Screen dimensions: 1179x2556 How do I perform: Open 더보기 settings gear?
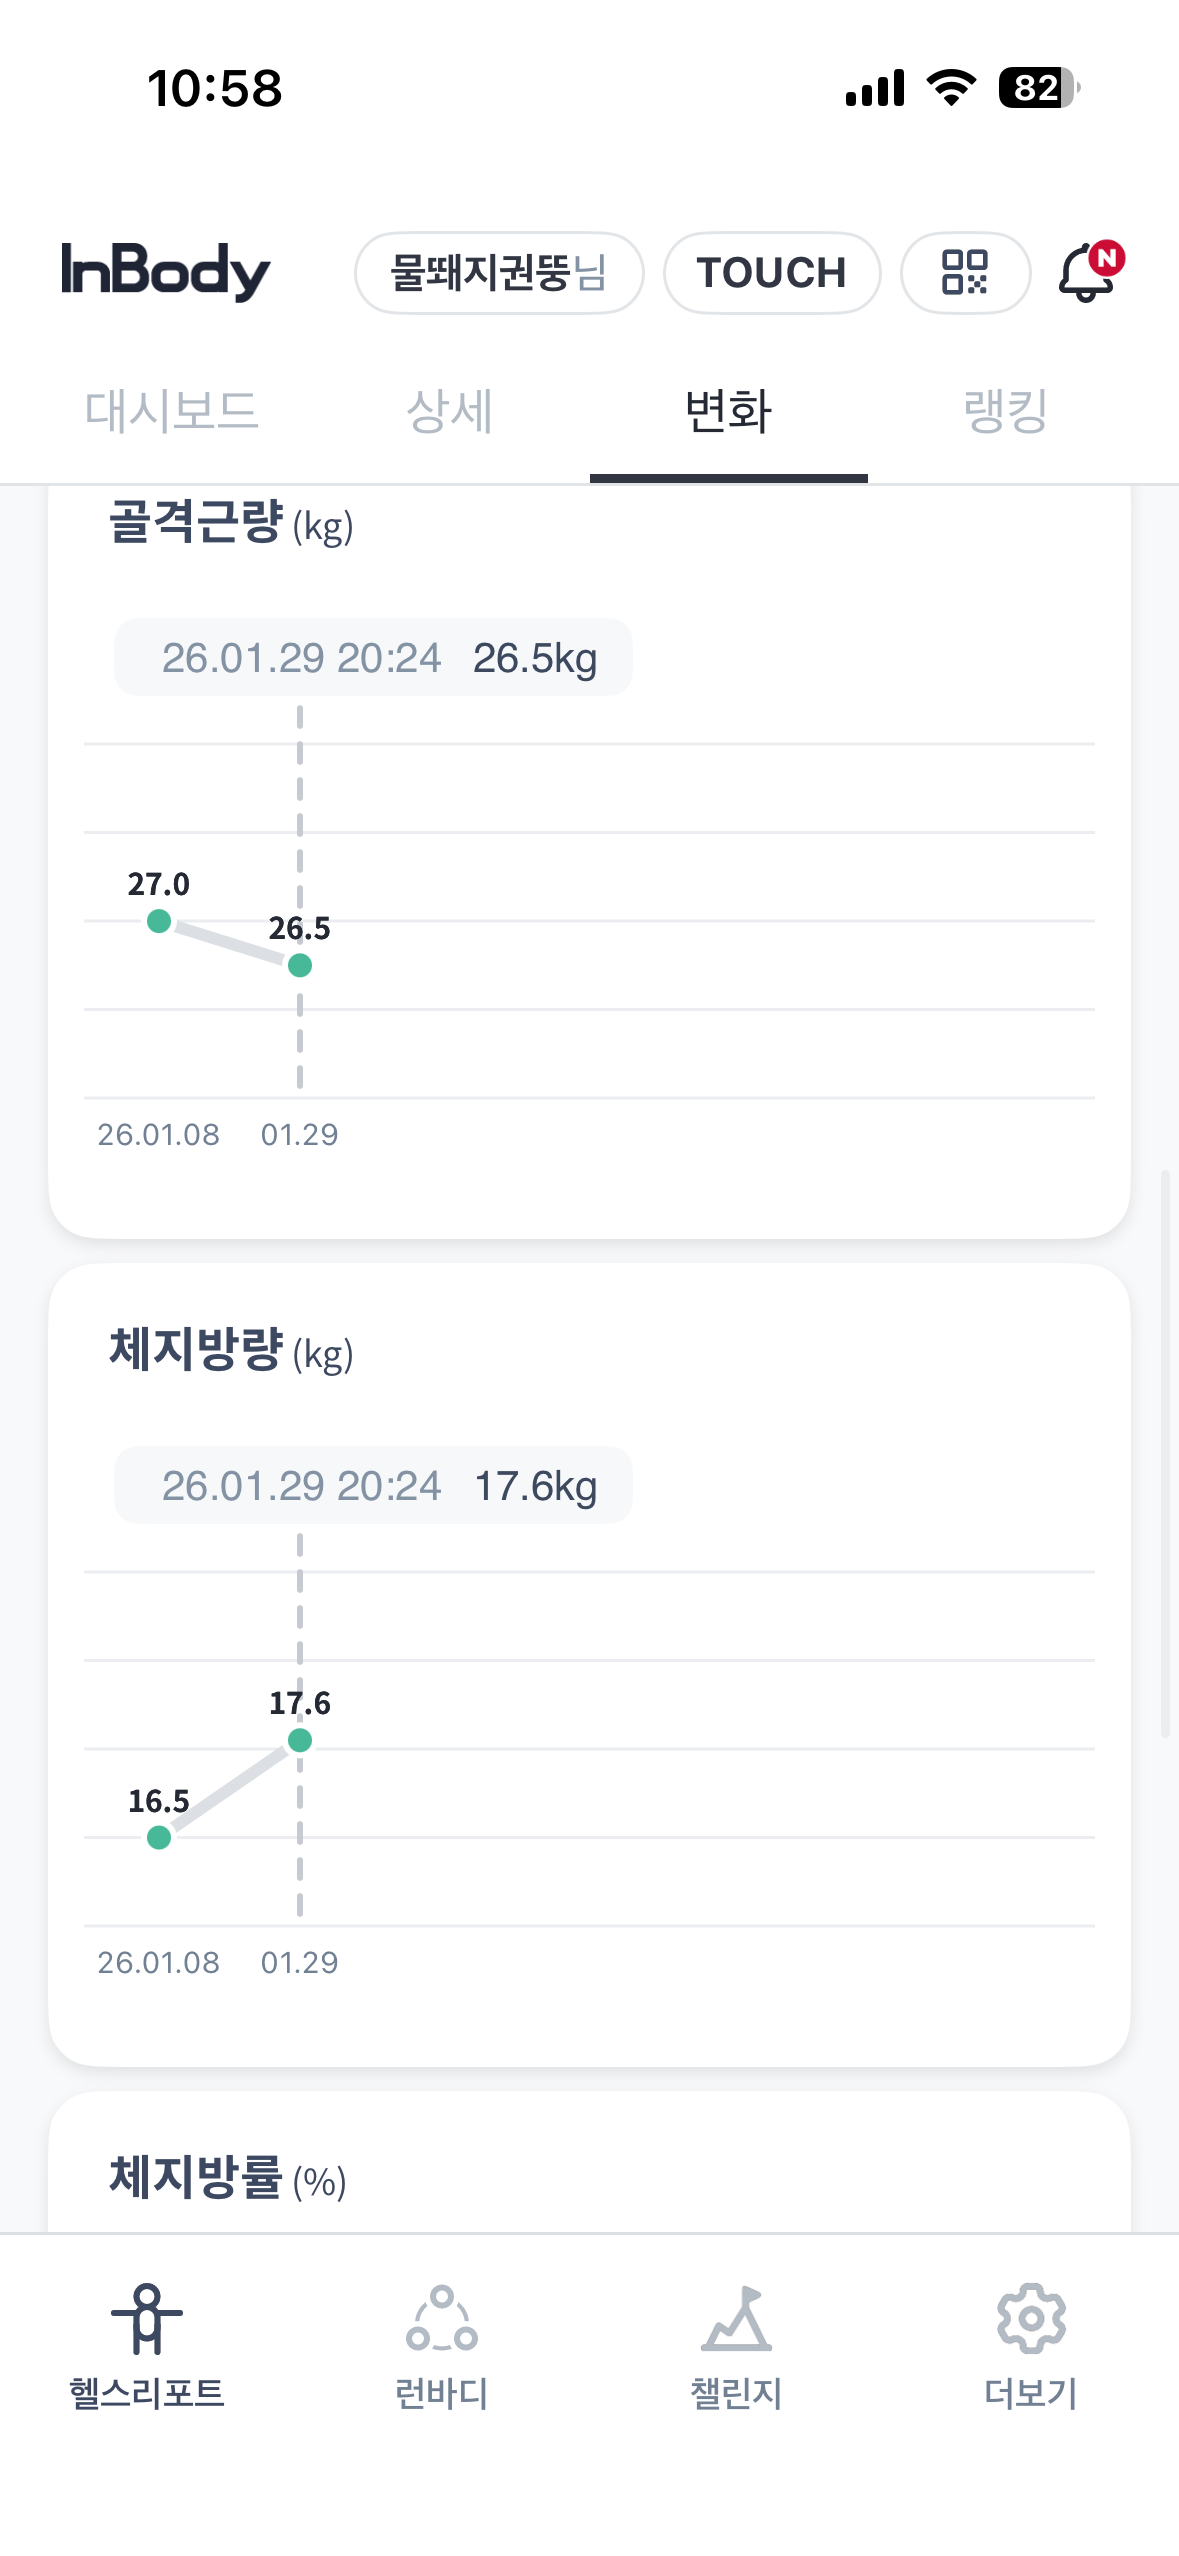tap(1031, 2320)
